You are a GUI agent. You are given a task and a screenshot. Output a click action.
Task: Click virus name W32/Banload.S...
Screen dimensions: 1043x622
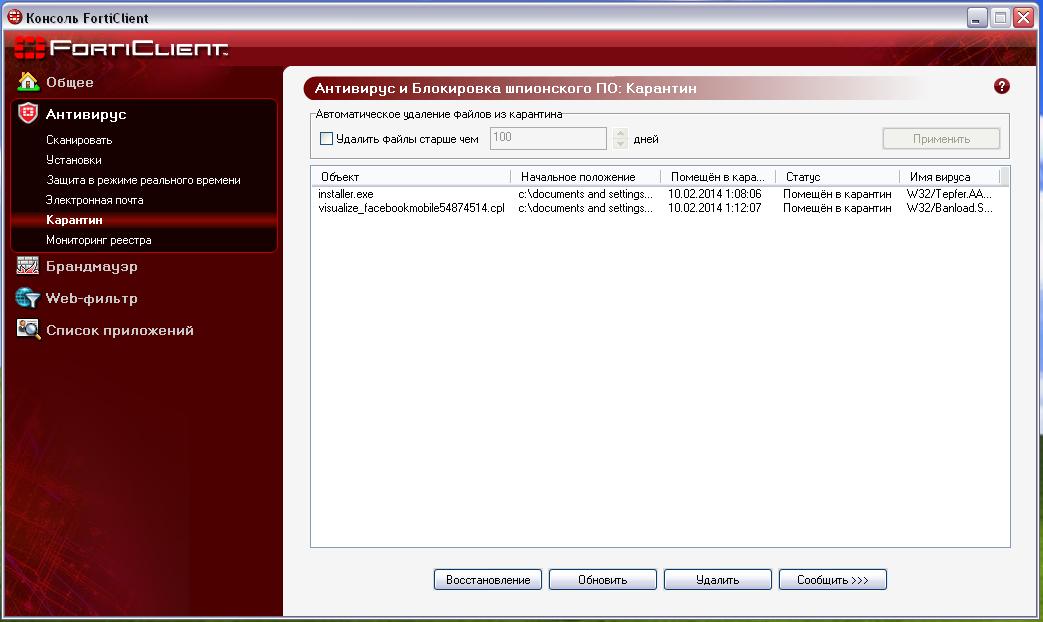(x=949, y=208)
